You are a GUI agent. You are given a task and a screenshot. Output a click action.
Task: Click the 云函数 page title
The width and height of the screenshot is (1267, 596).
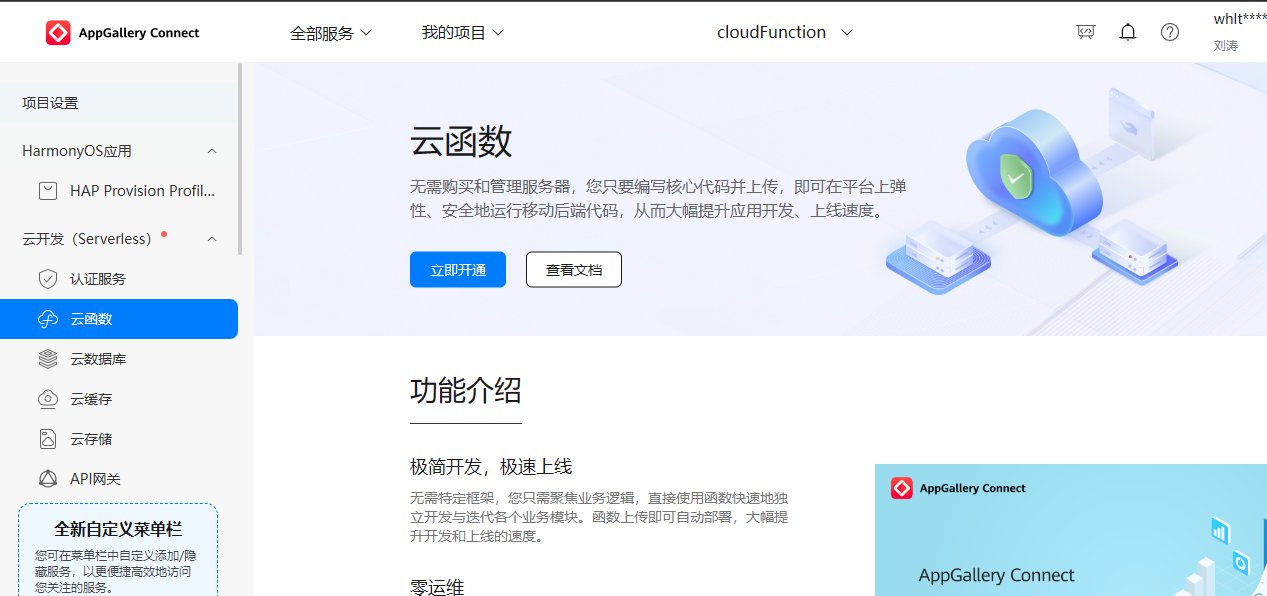click(461, 142)
